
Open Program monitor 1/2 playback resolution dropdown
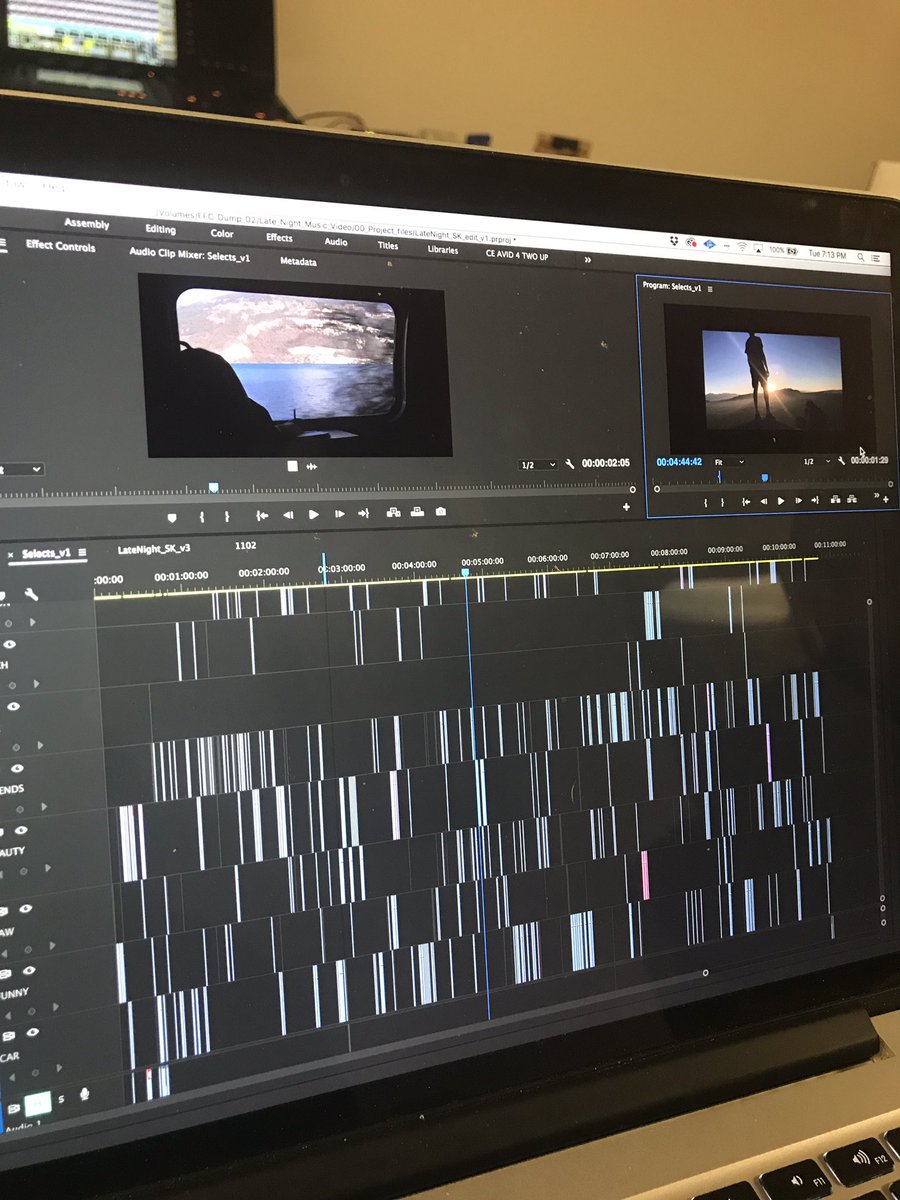tap(815, 461)
